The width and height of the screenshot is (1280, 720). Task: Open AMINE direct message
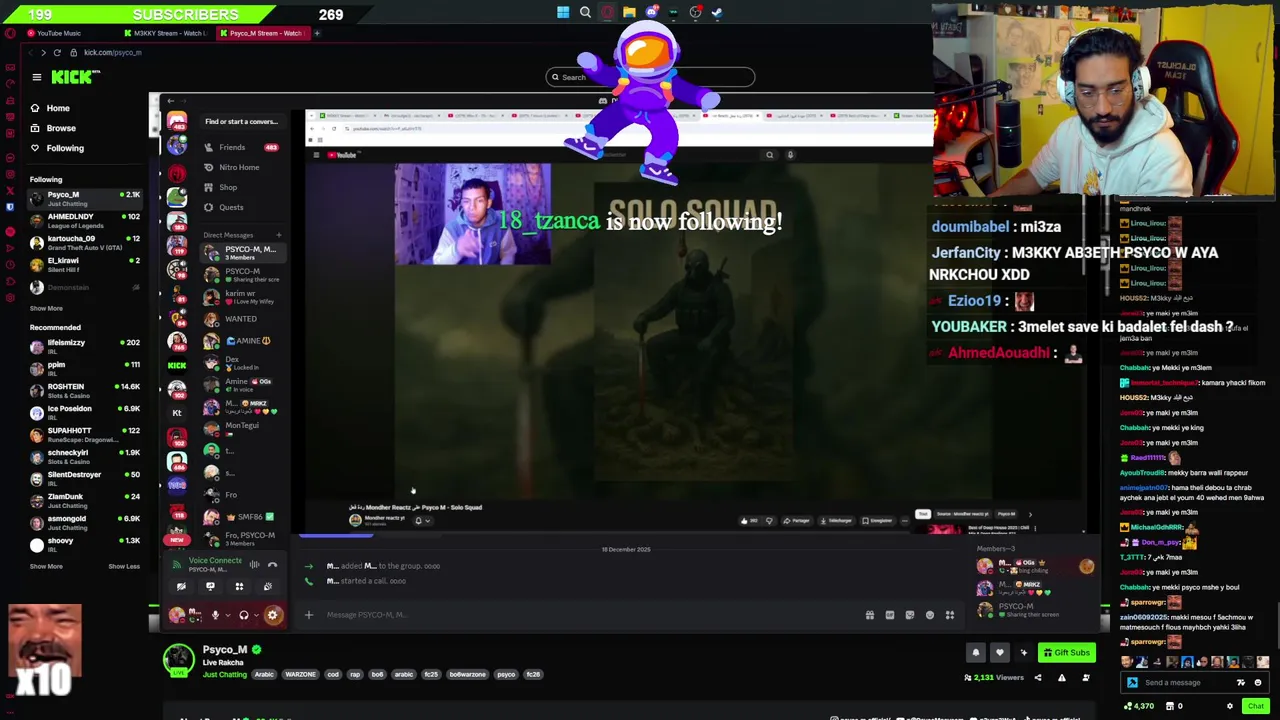tap(241, 341)
